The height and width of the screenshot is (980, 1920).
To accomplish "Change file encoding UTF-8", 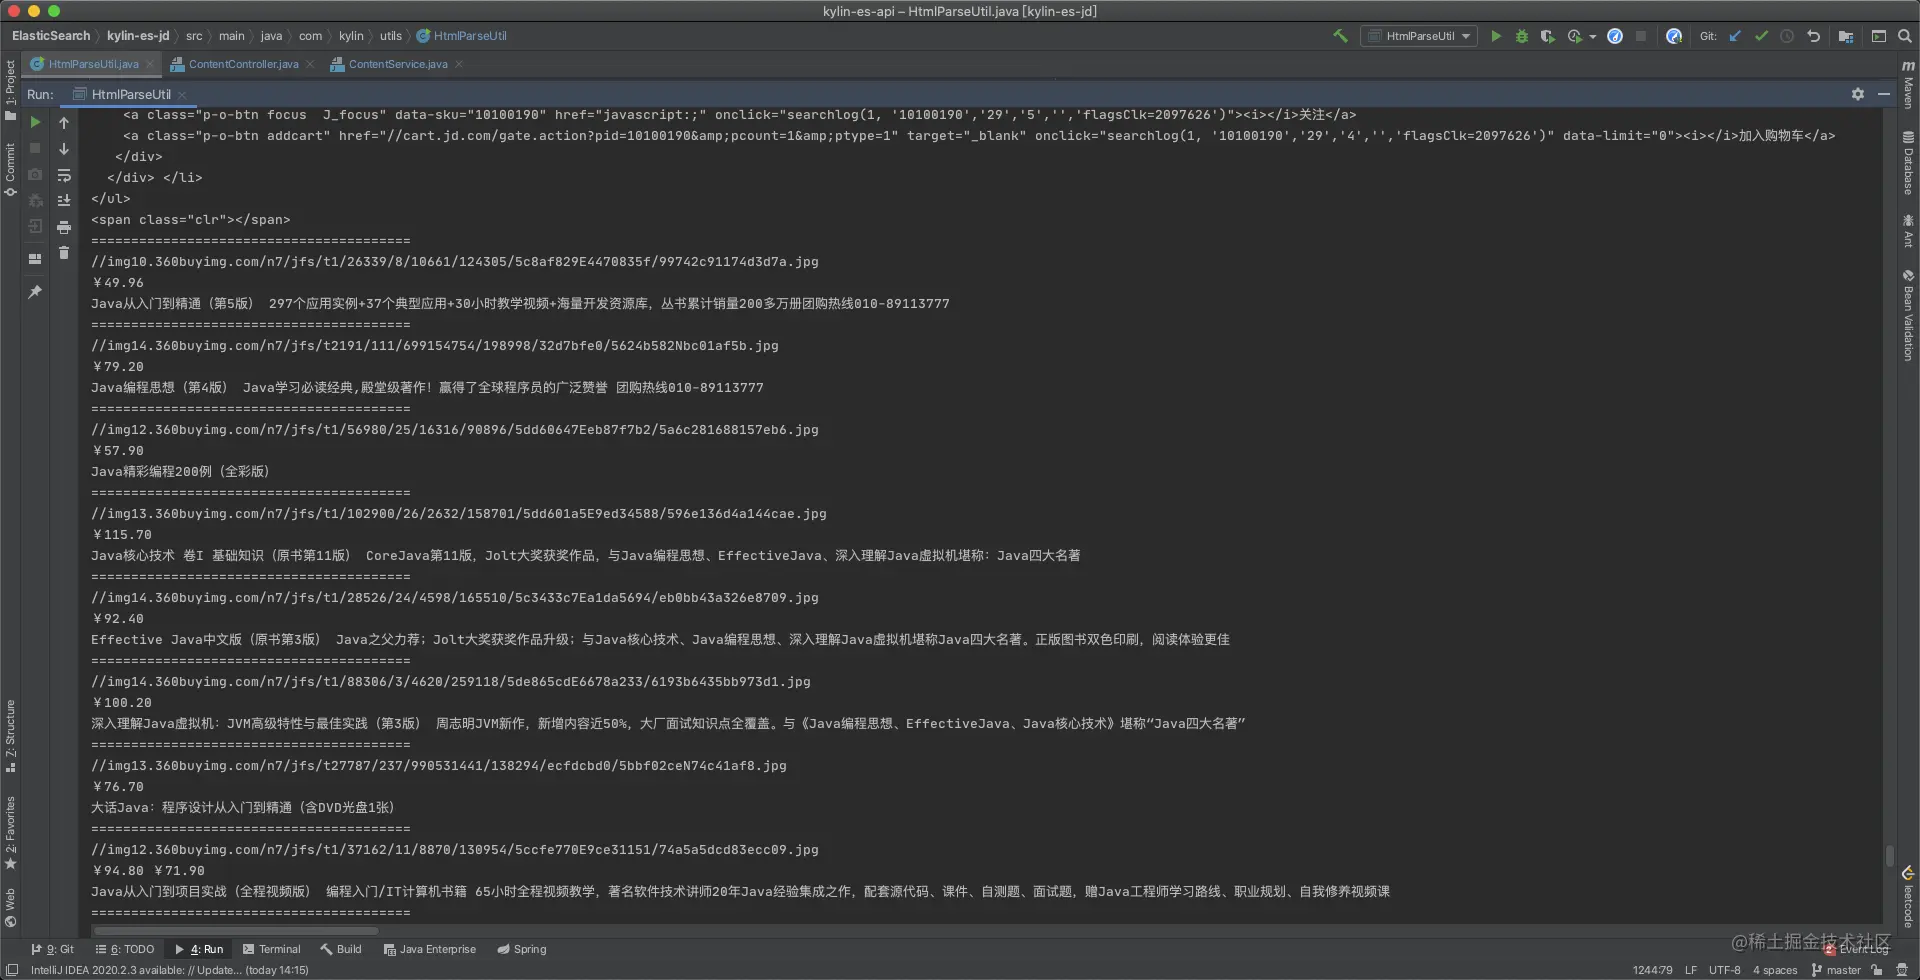I will click(x=1725, y=970).
